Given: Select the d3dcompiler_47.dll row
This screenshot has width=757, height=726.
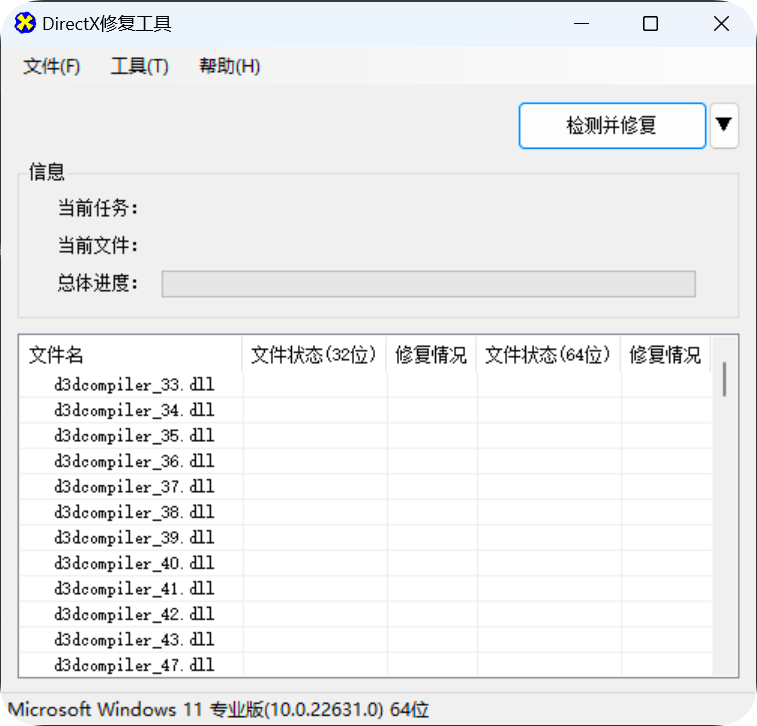Looking at the screenshot, I should point(134,665).
